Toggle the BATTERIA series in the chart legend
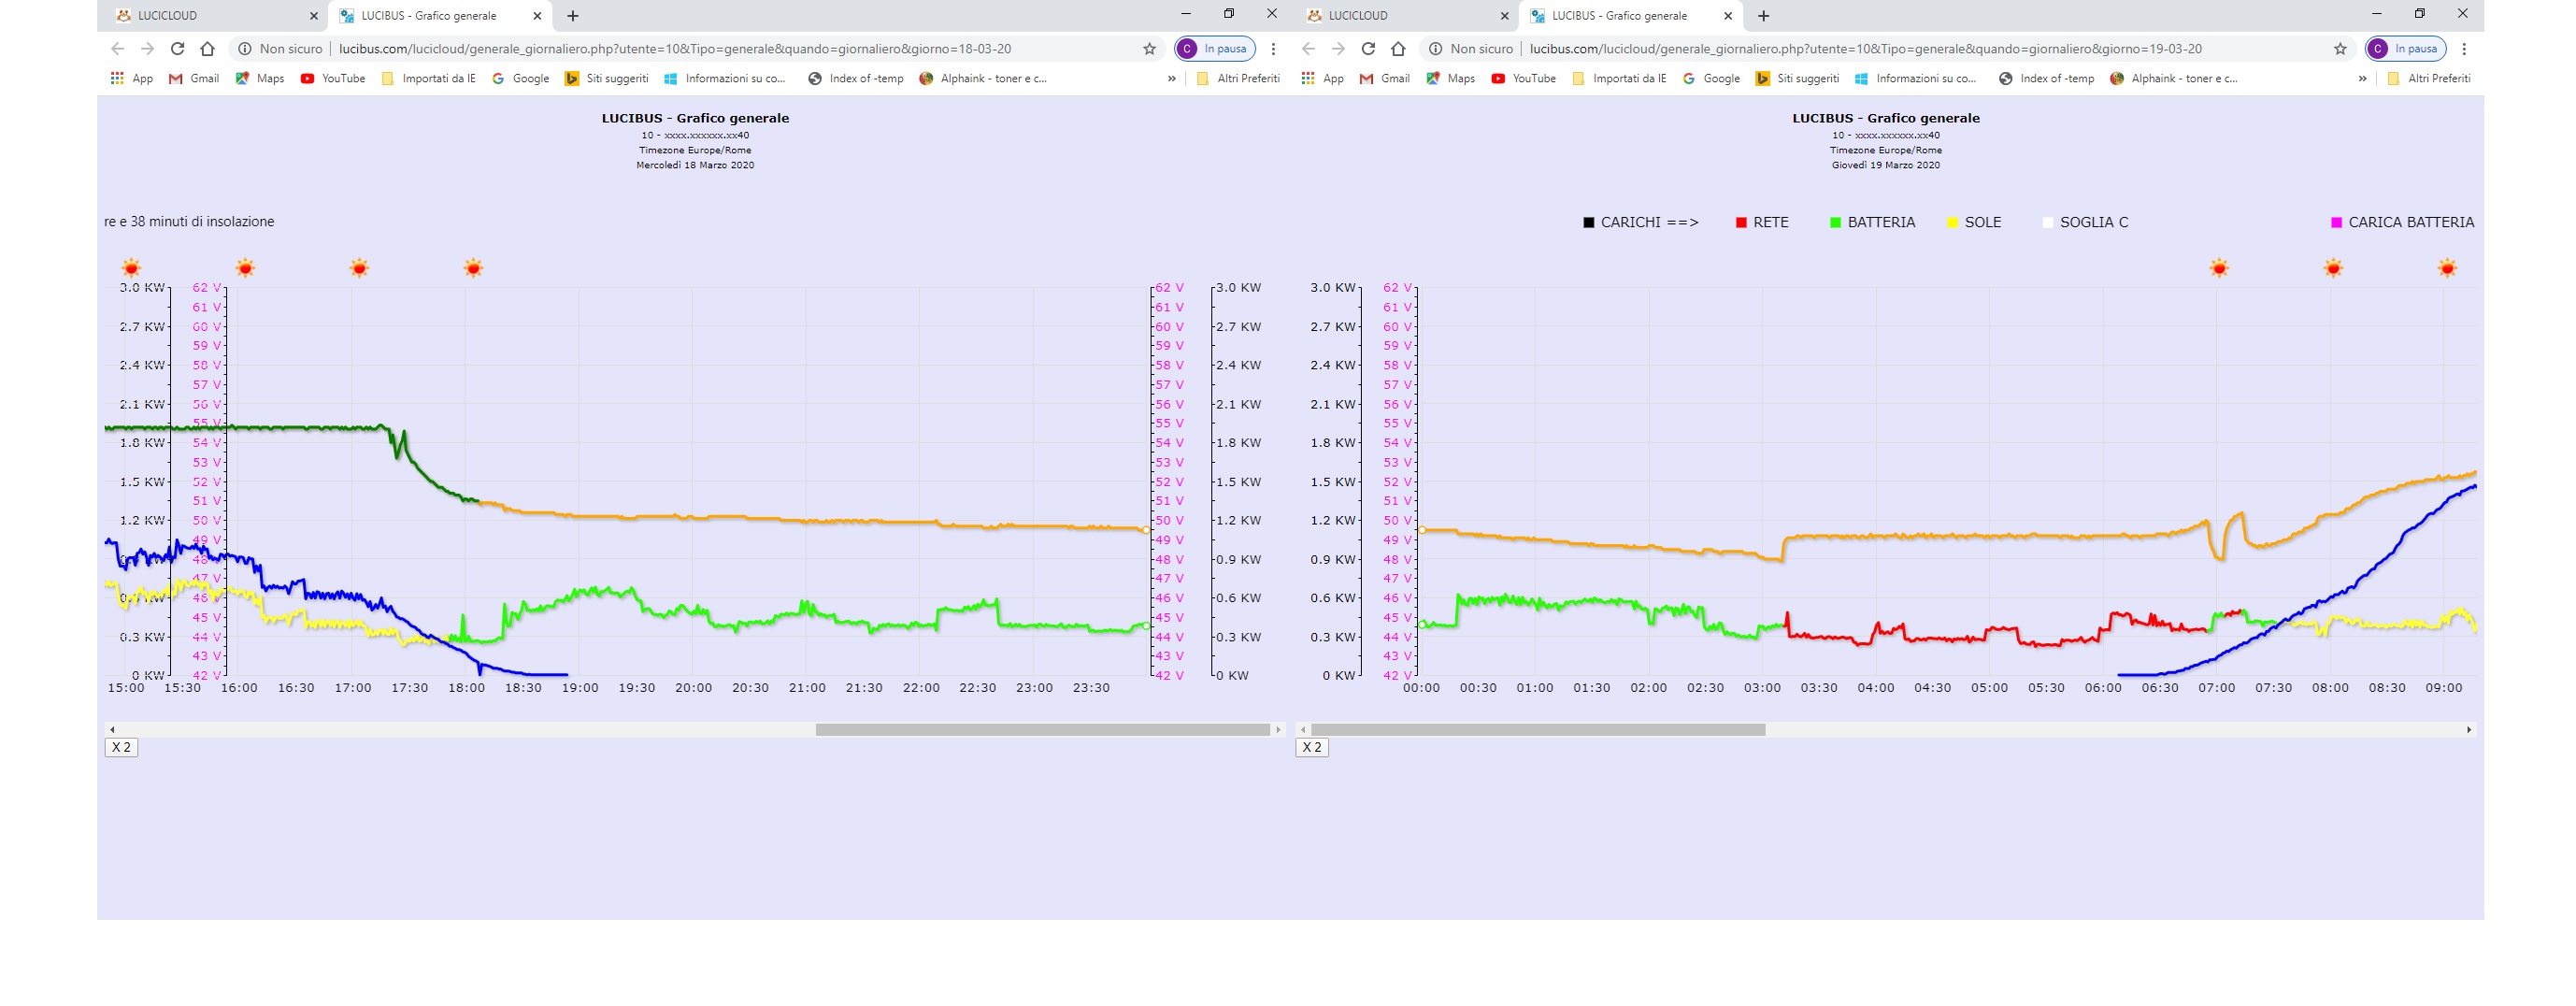The image size is (2576, 1006). click(1871, 223)
